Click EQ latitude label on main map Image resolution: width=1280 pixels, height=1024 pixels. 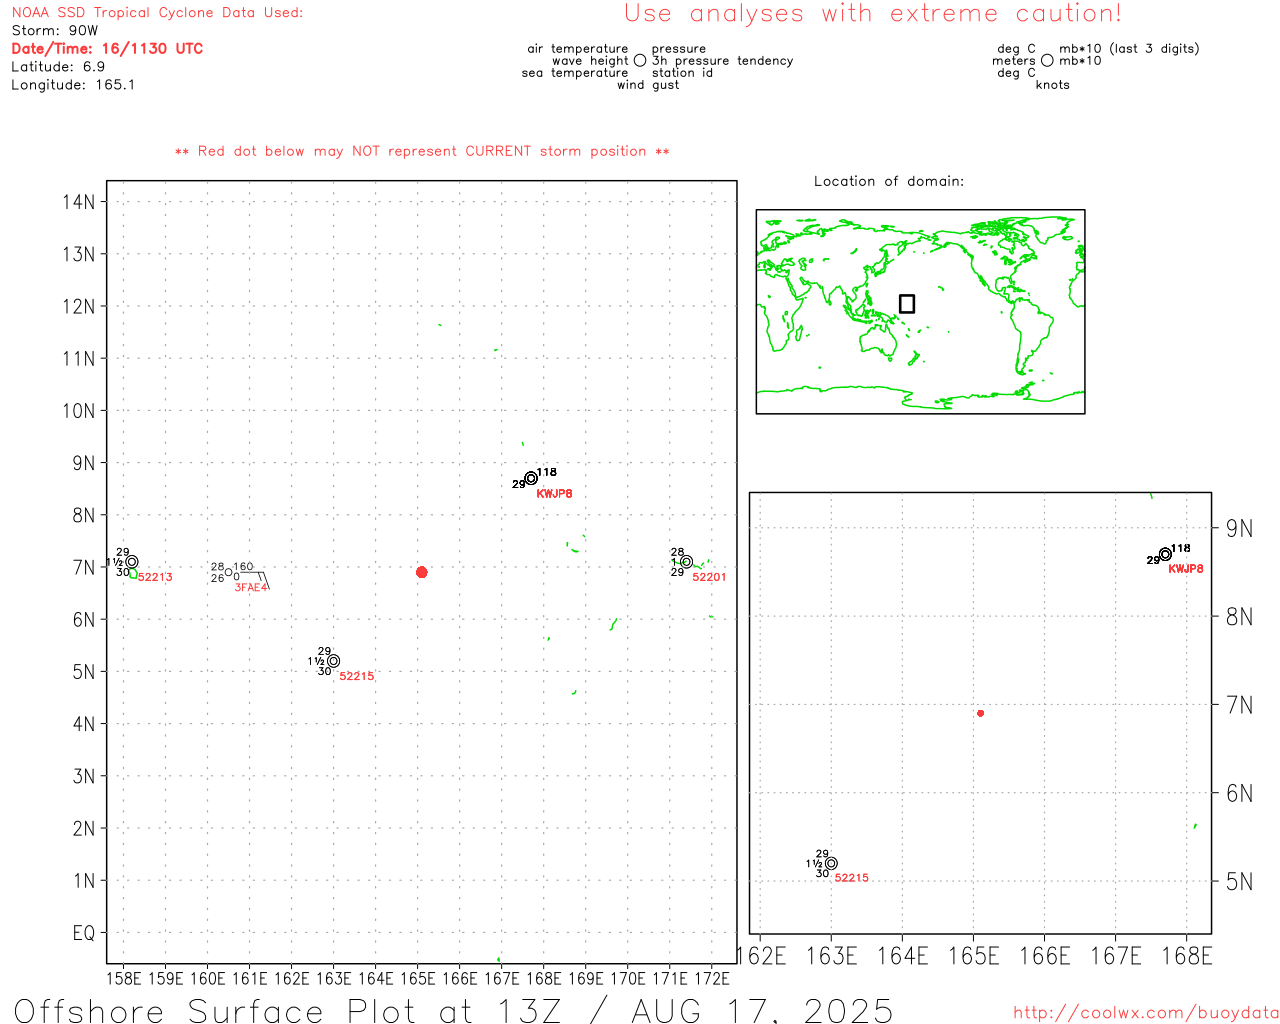84,933
